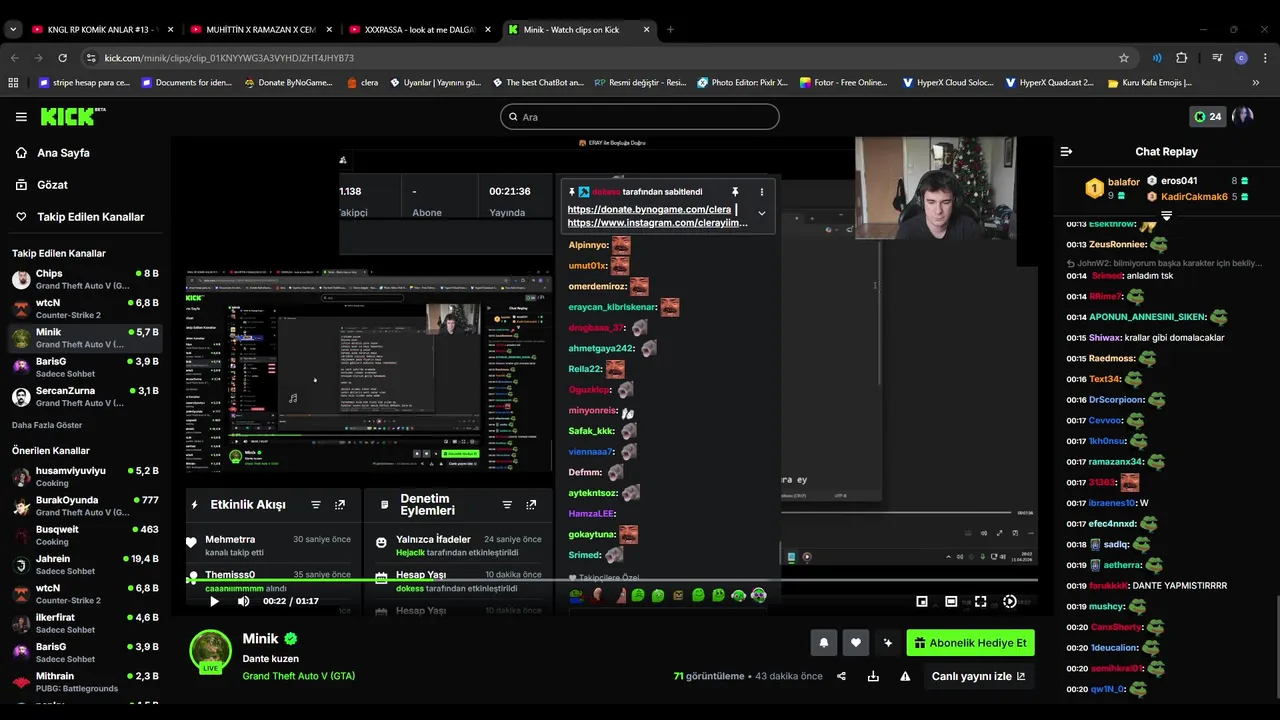1280x720 pixels.
Task: Mute the clip audio
Action: [243, 601]
